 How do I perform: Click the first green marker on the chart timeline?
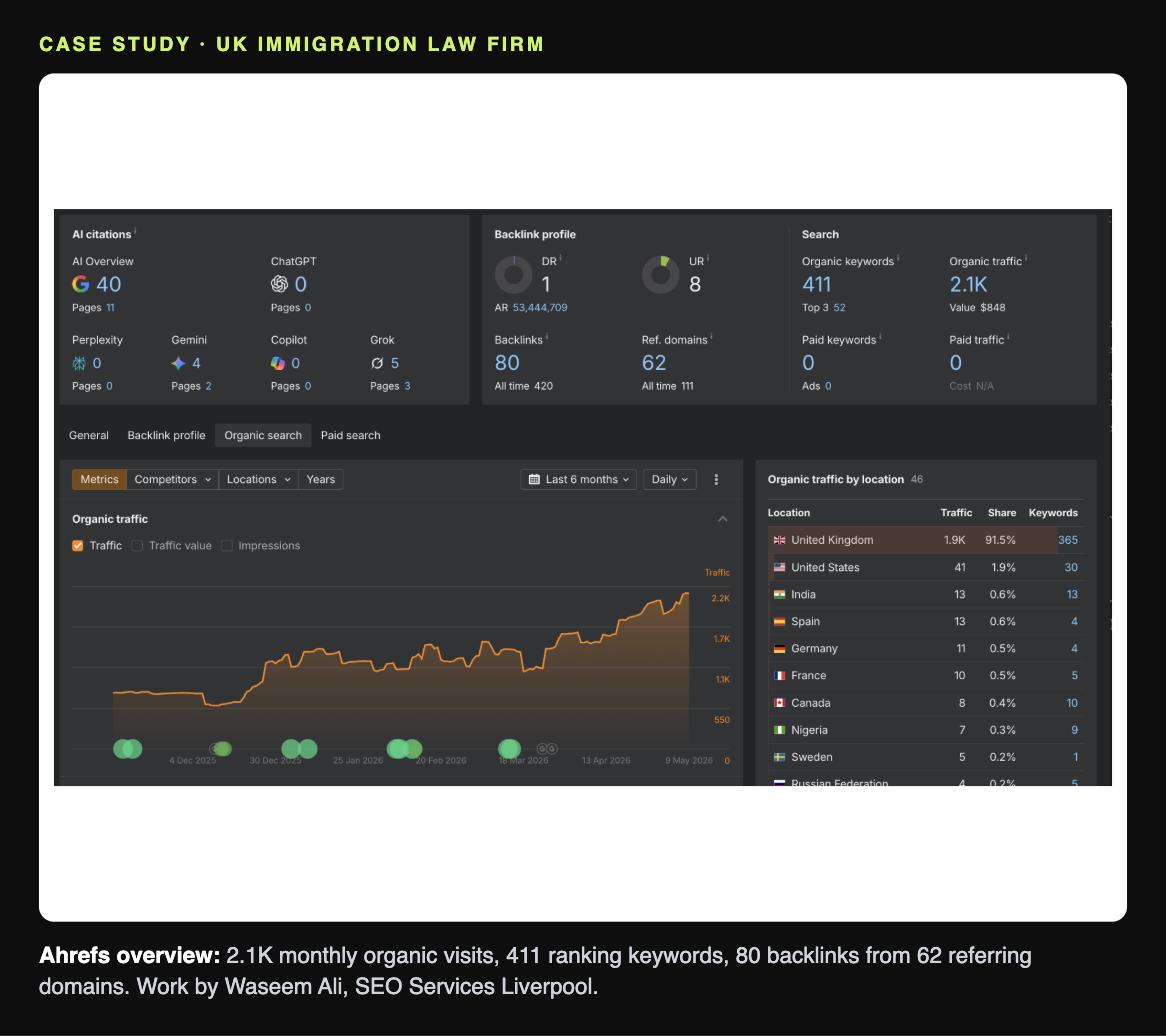(122, 749)
